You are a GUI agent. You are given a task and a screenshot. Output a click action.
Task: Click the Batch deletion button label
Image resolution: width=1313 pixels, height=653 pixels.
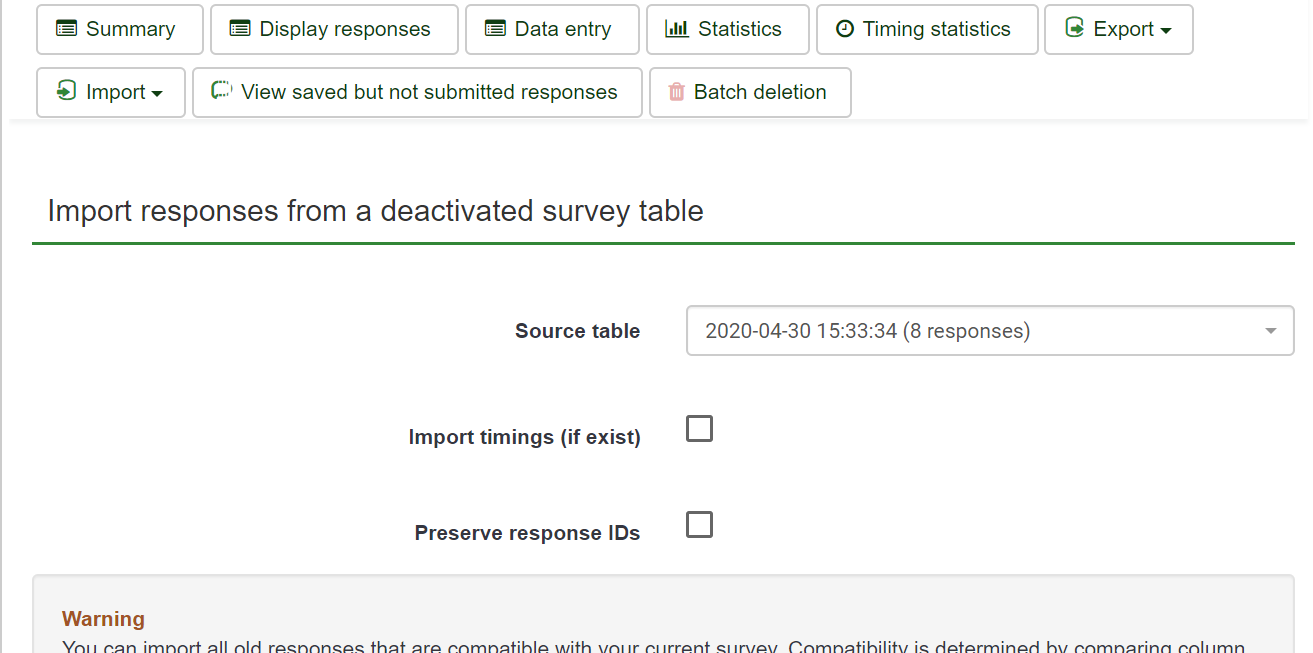pos(760,92)
